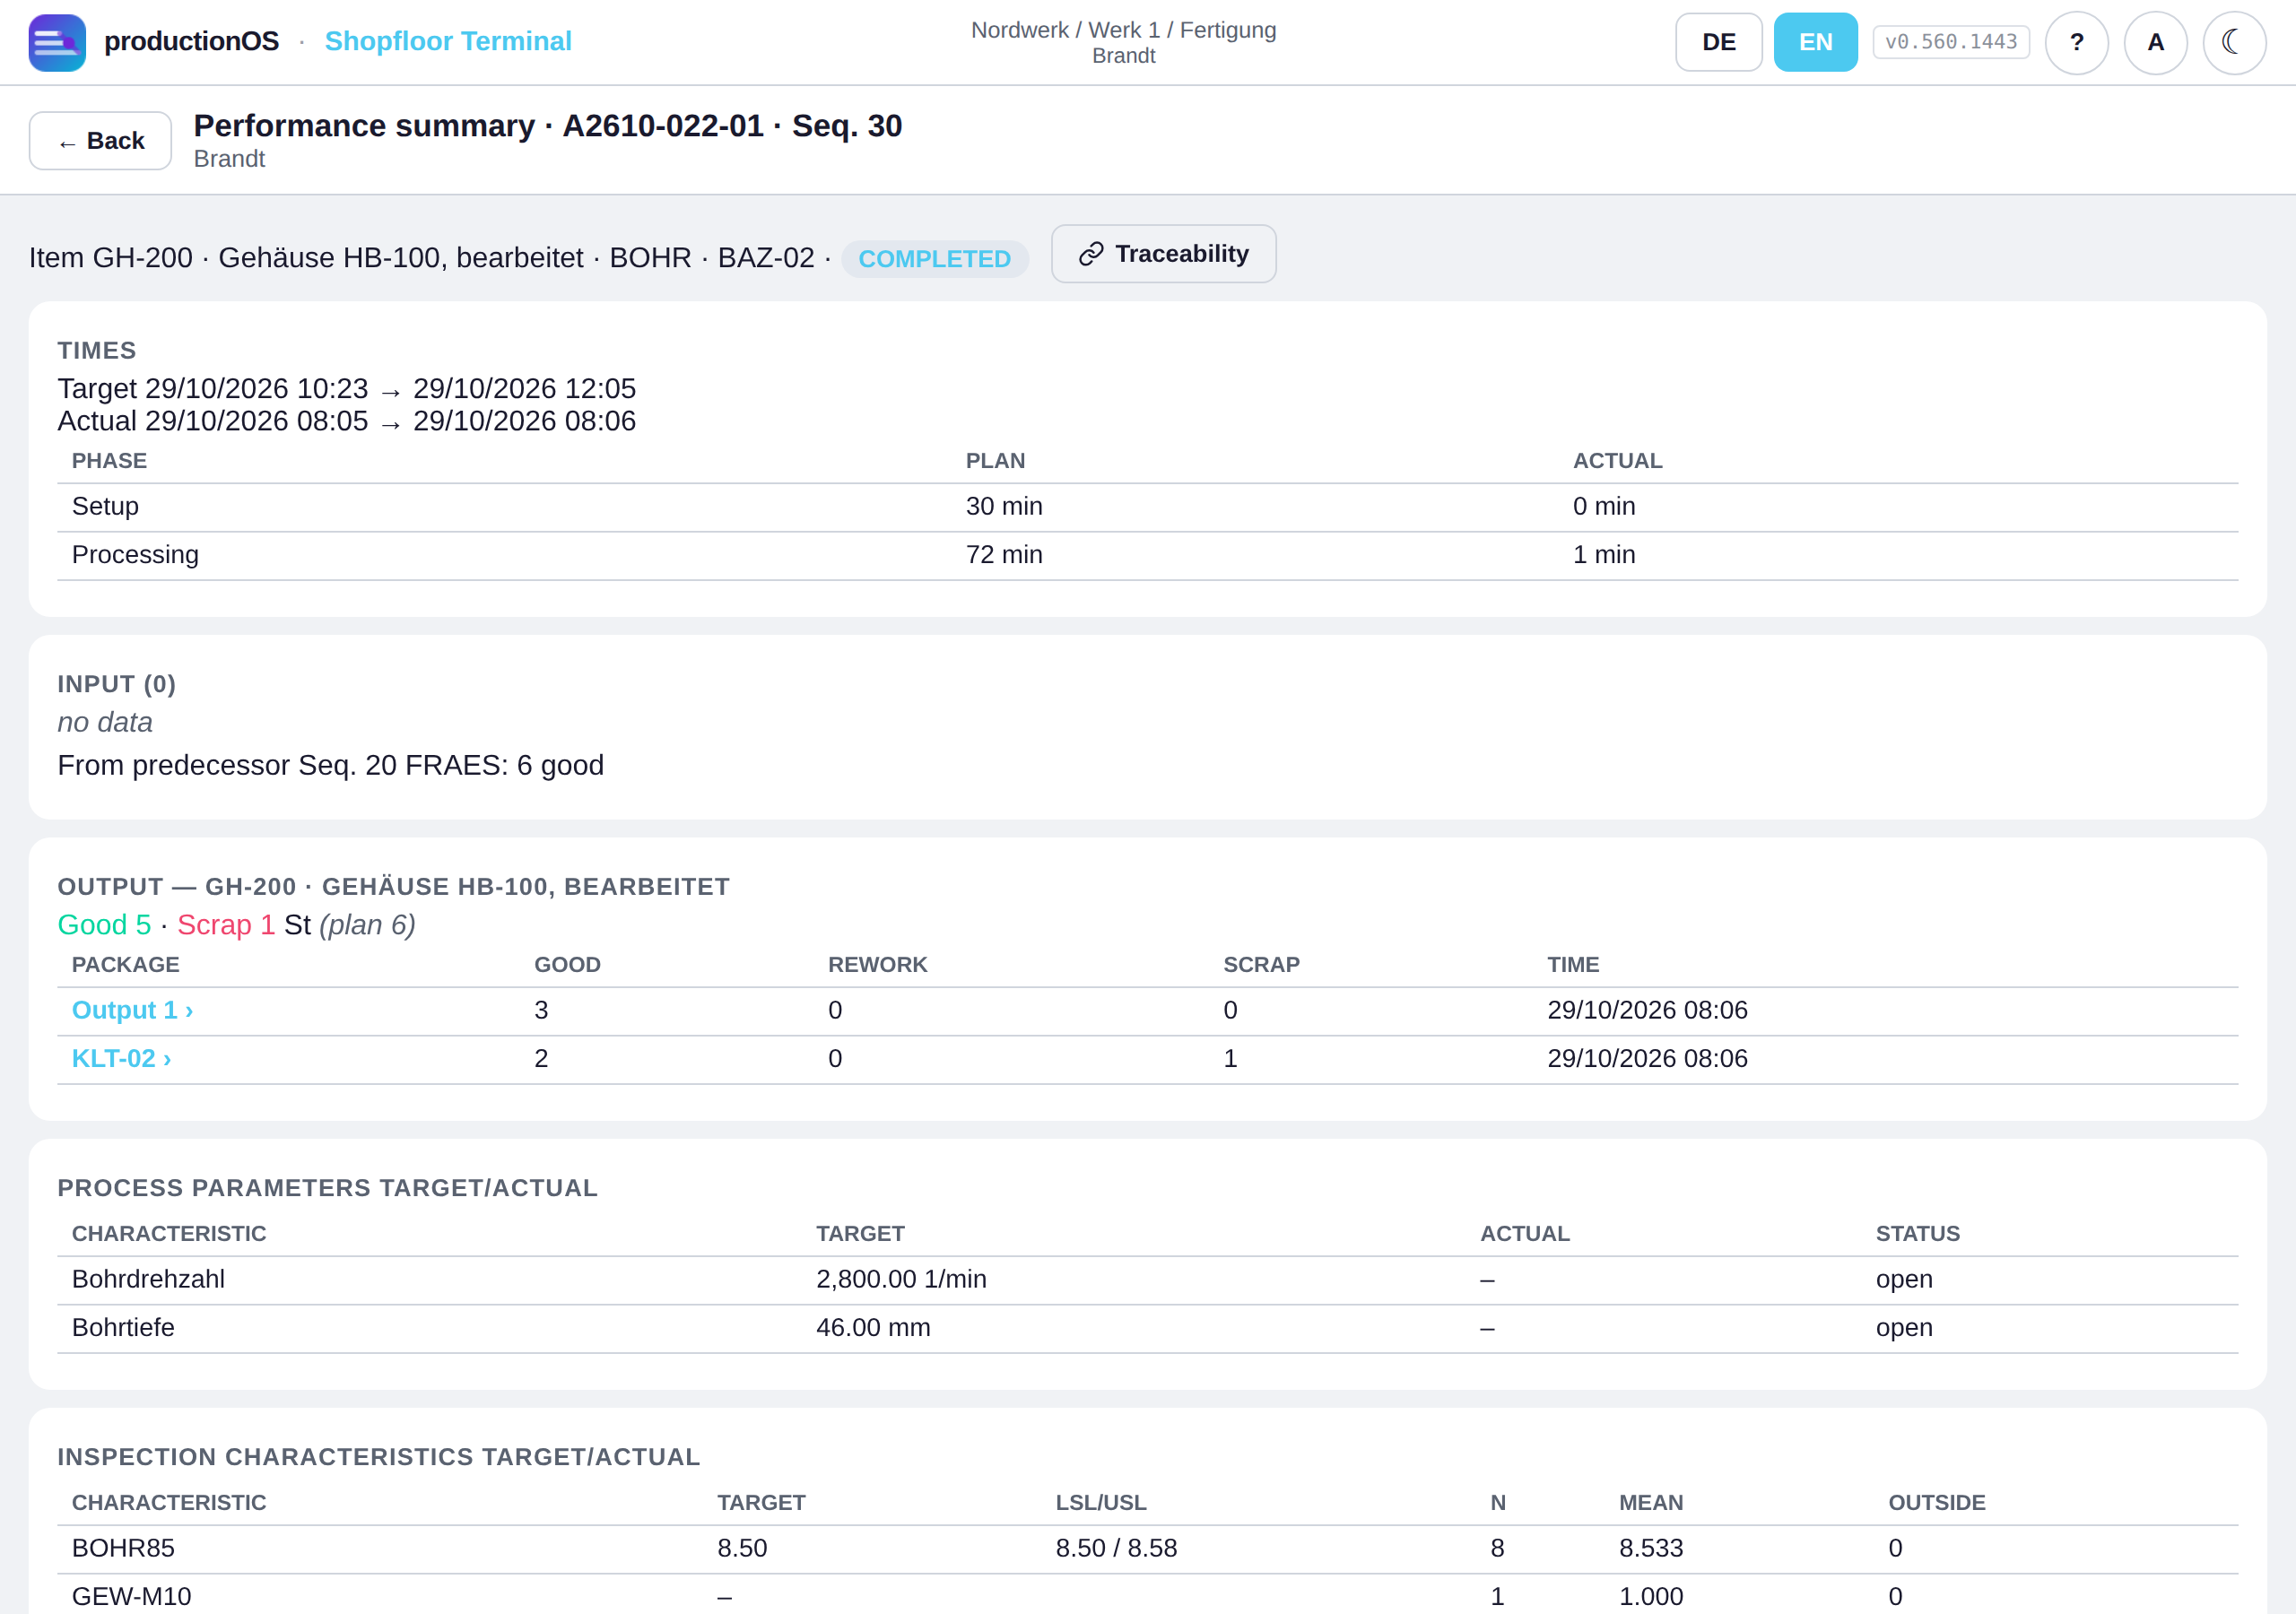2296x1614 pixels.
Task: Open the user avatar A button
Action: 2155,42
